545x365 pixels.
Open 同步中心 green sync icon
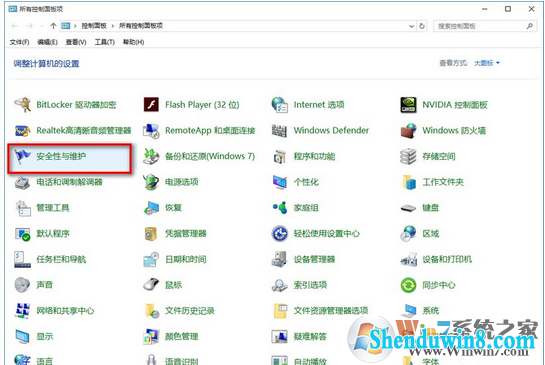click(x=408, y=285)
